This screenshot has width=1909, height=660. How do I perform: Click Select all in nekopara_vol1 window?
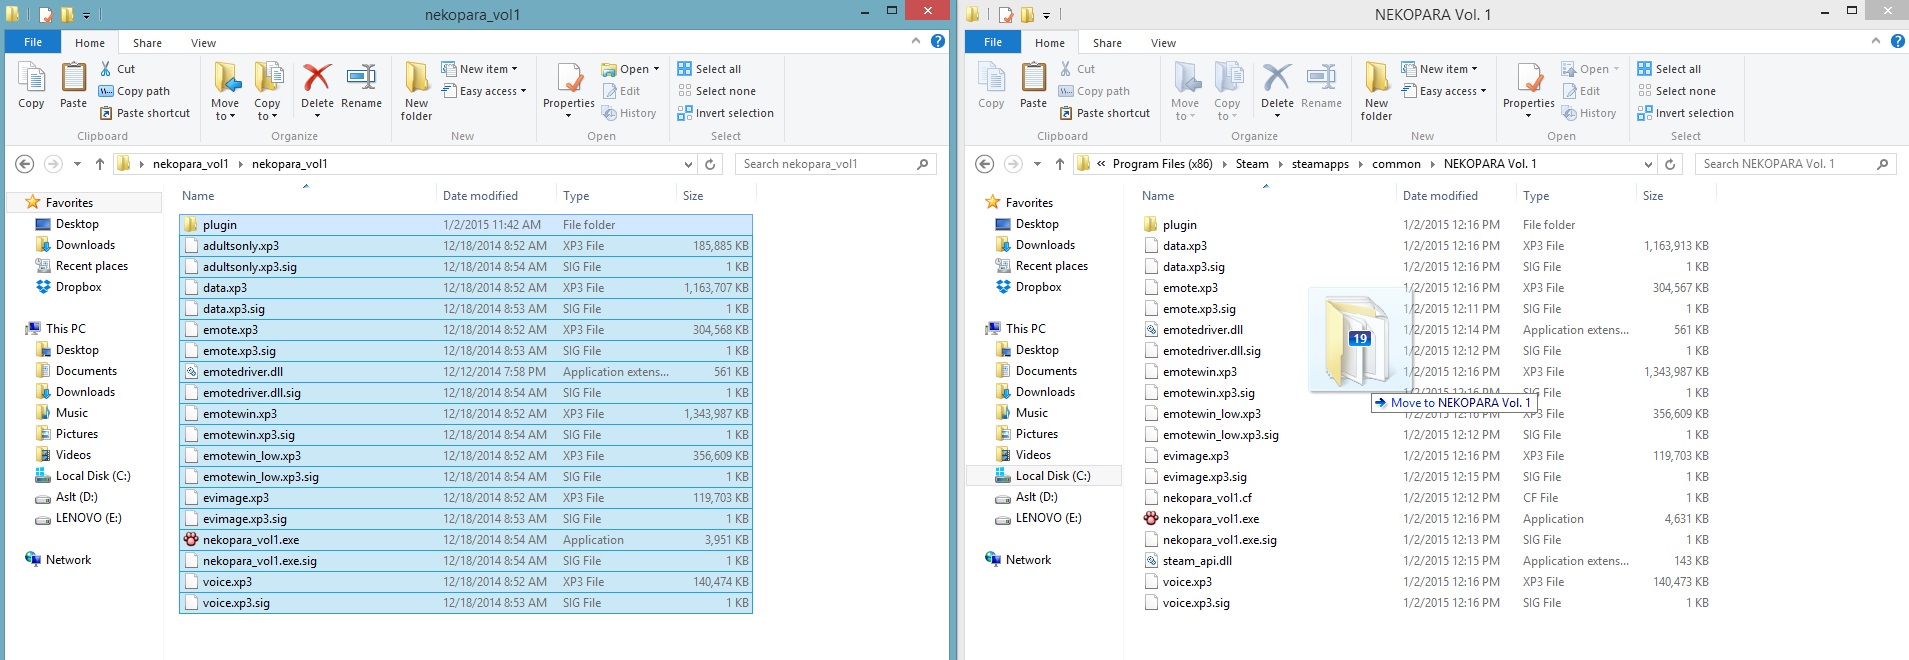pyautogui.click(x=709, y=69)
